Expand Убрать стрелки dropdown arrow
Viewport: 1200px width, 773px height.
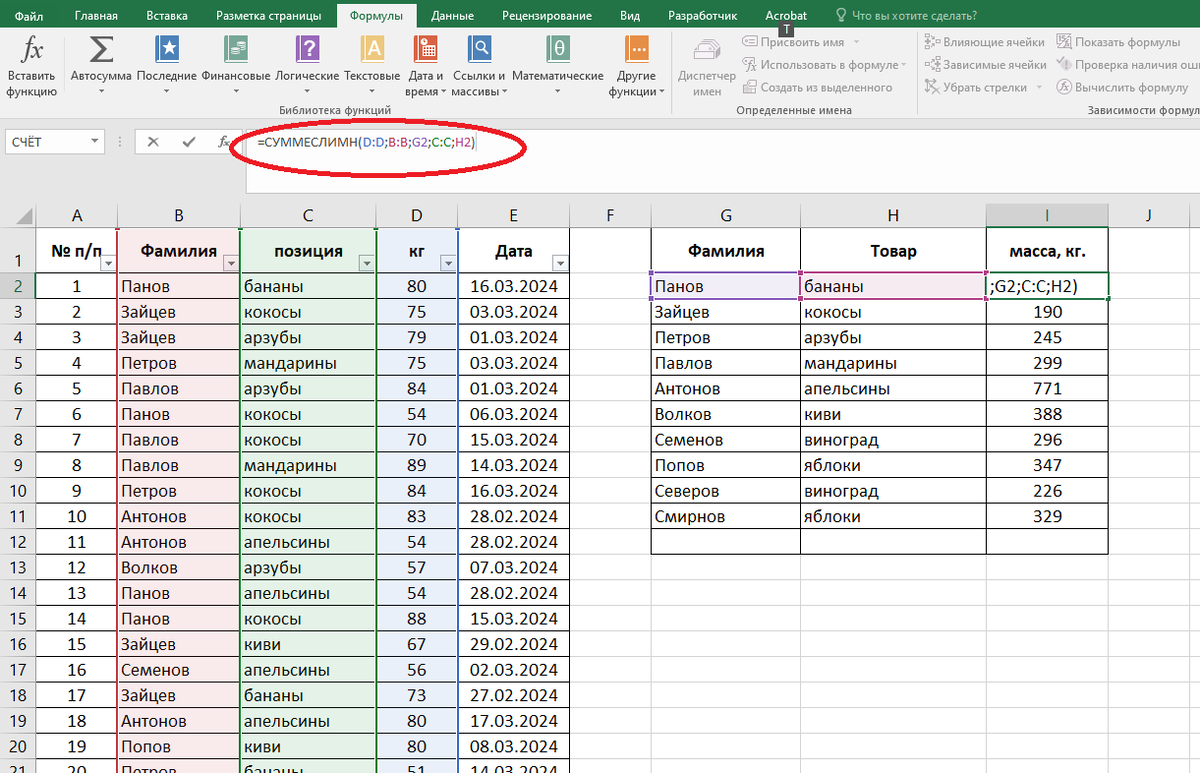point(1039,87)
